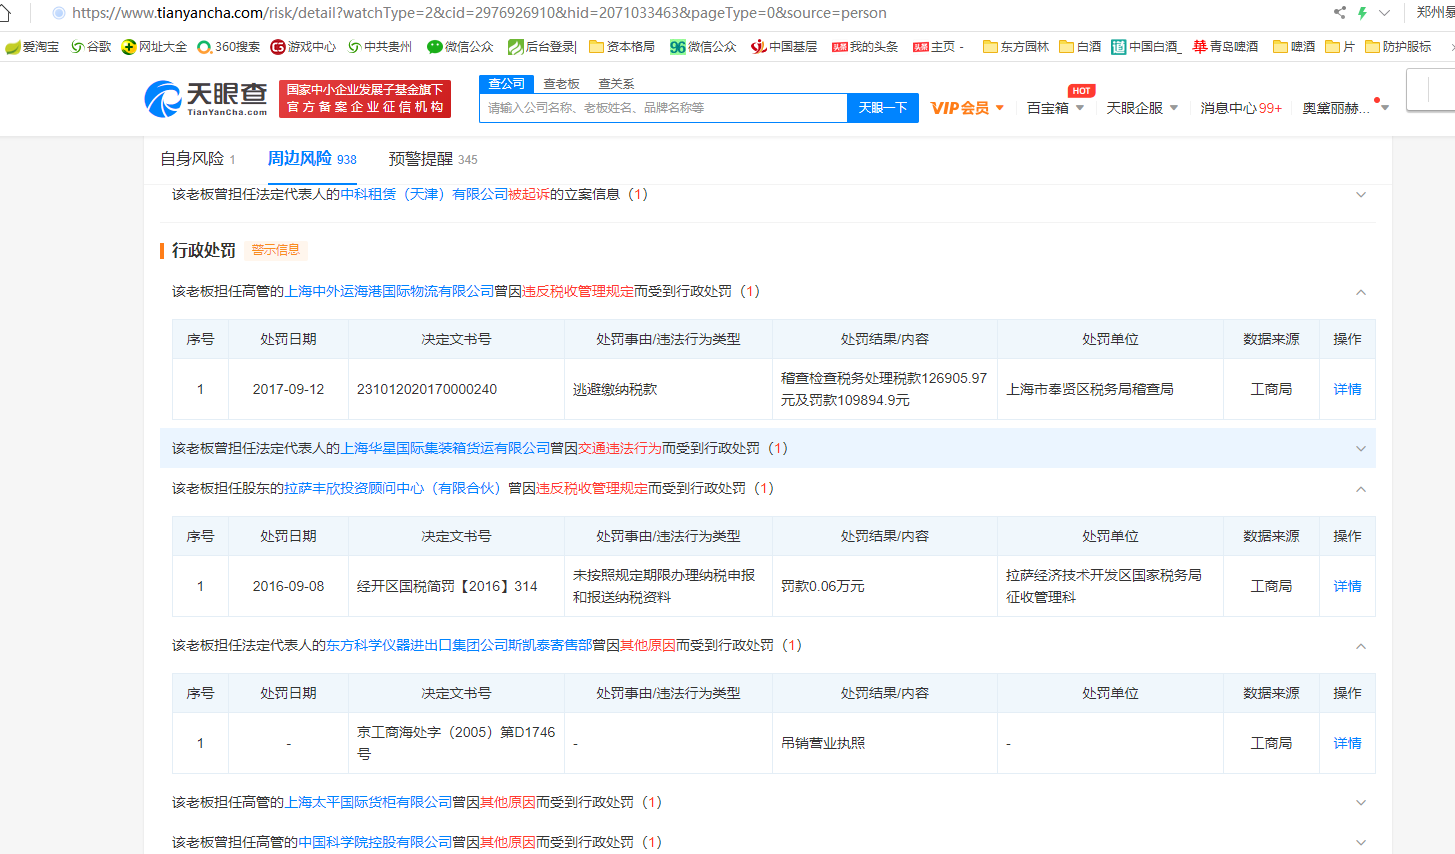
Task: Switch to the 预警提醒 tab
Action: (433, 159)
